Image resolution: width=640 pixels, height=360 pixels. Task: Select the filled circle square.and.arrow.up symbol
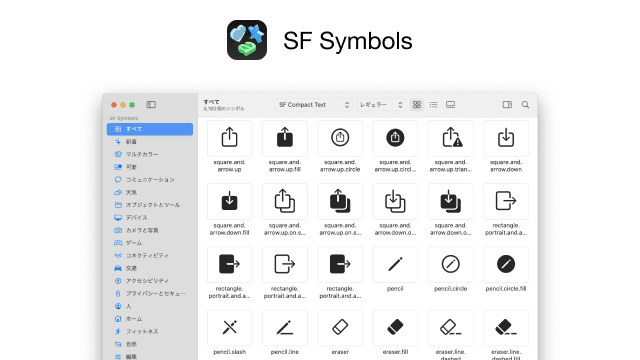pos(395,138)
